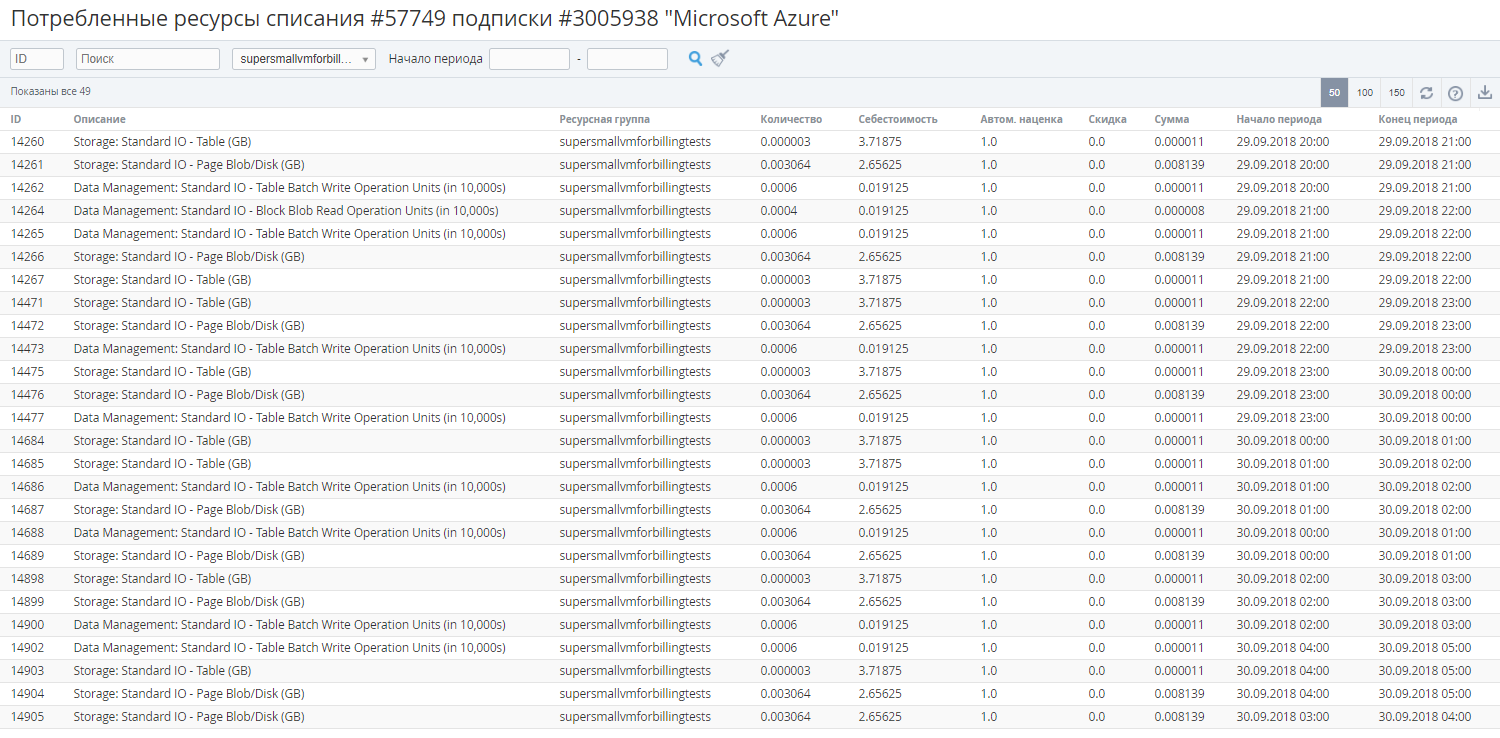The image size is (1500, 738).
Task: Select the ID cell 14902
Action: [27, 648]
